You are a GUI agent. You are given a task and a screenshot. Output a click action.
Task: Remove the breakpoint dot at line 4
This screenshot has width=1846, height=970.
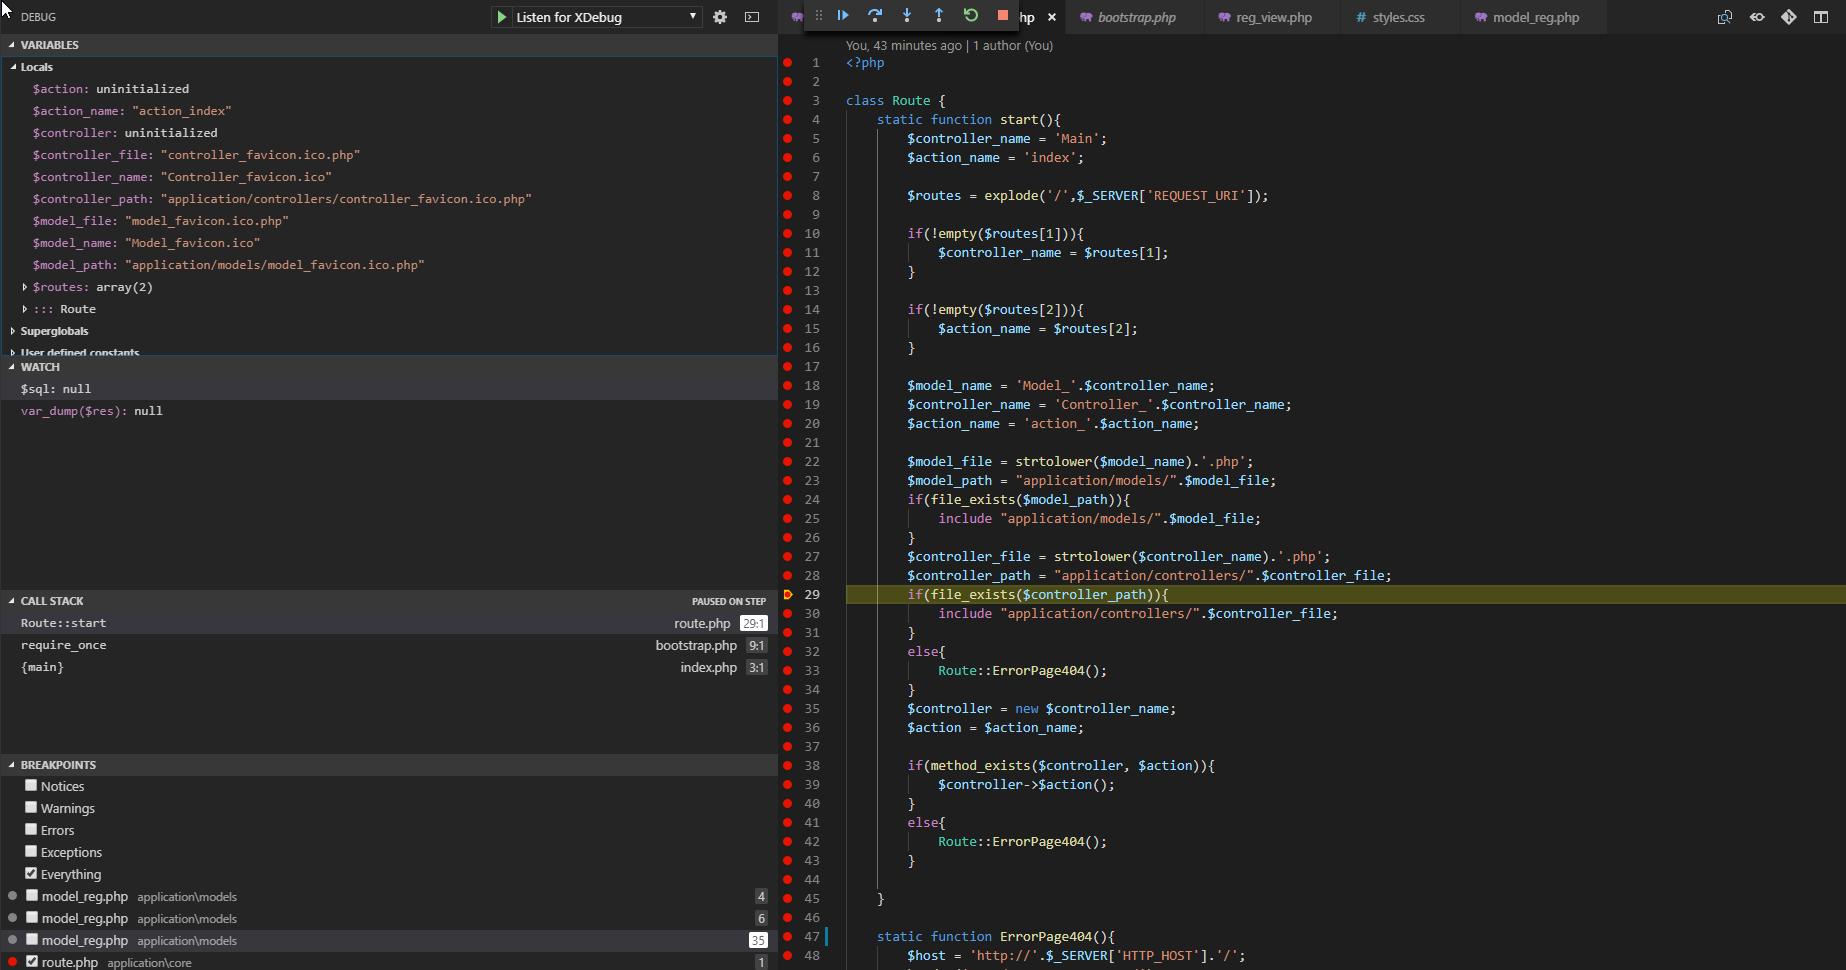click(x=788, y=119)
